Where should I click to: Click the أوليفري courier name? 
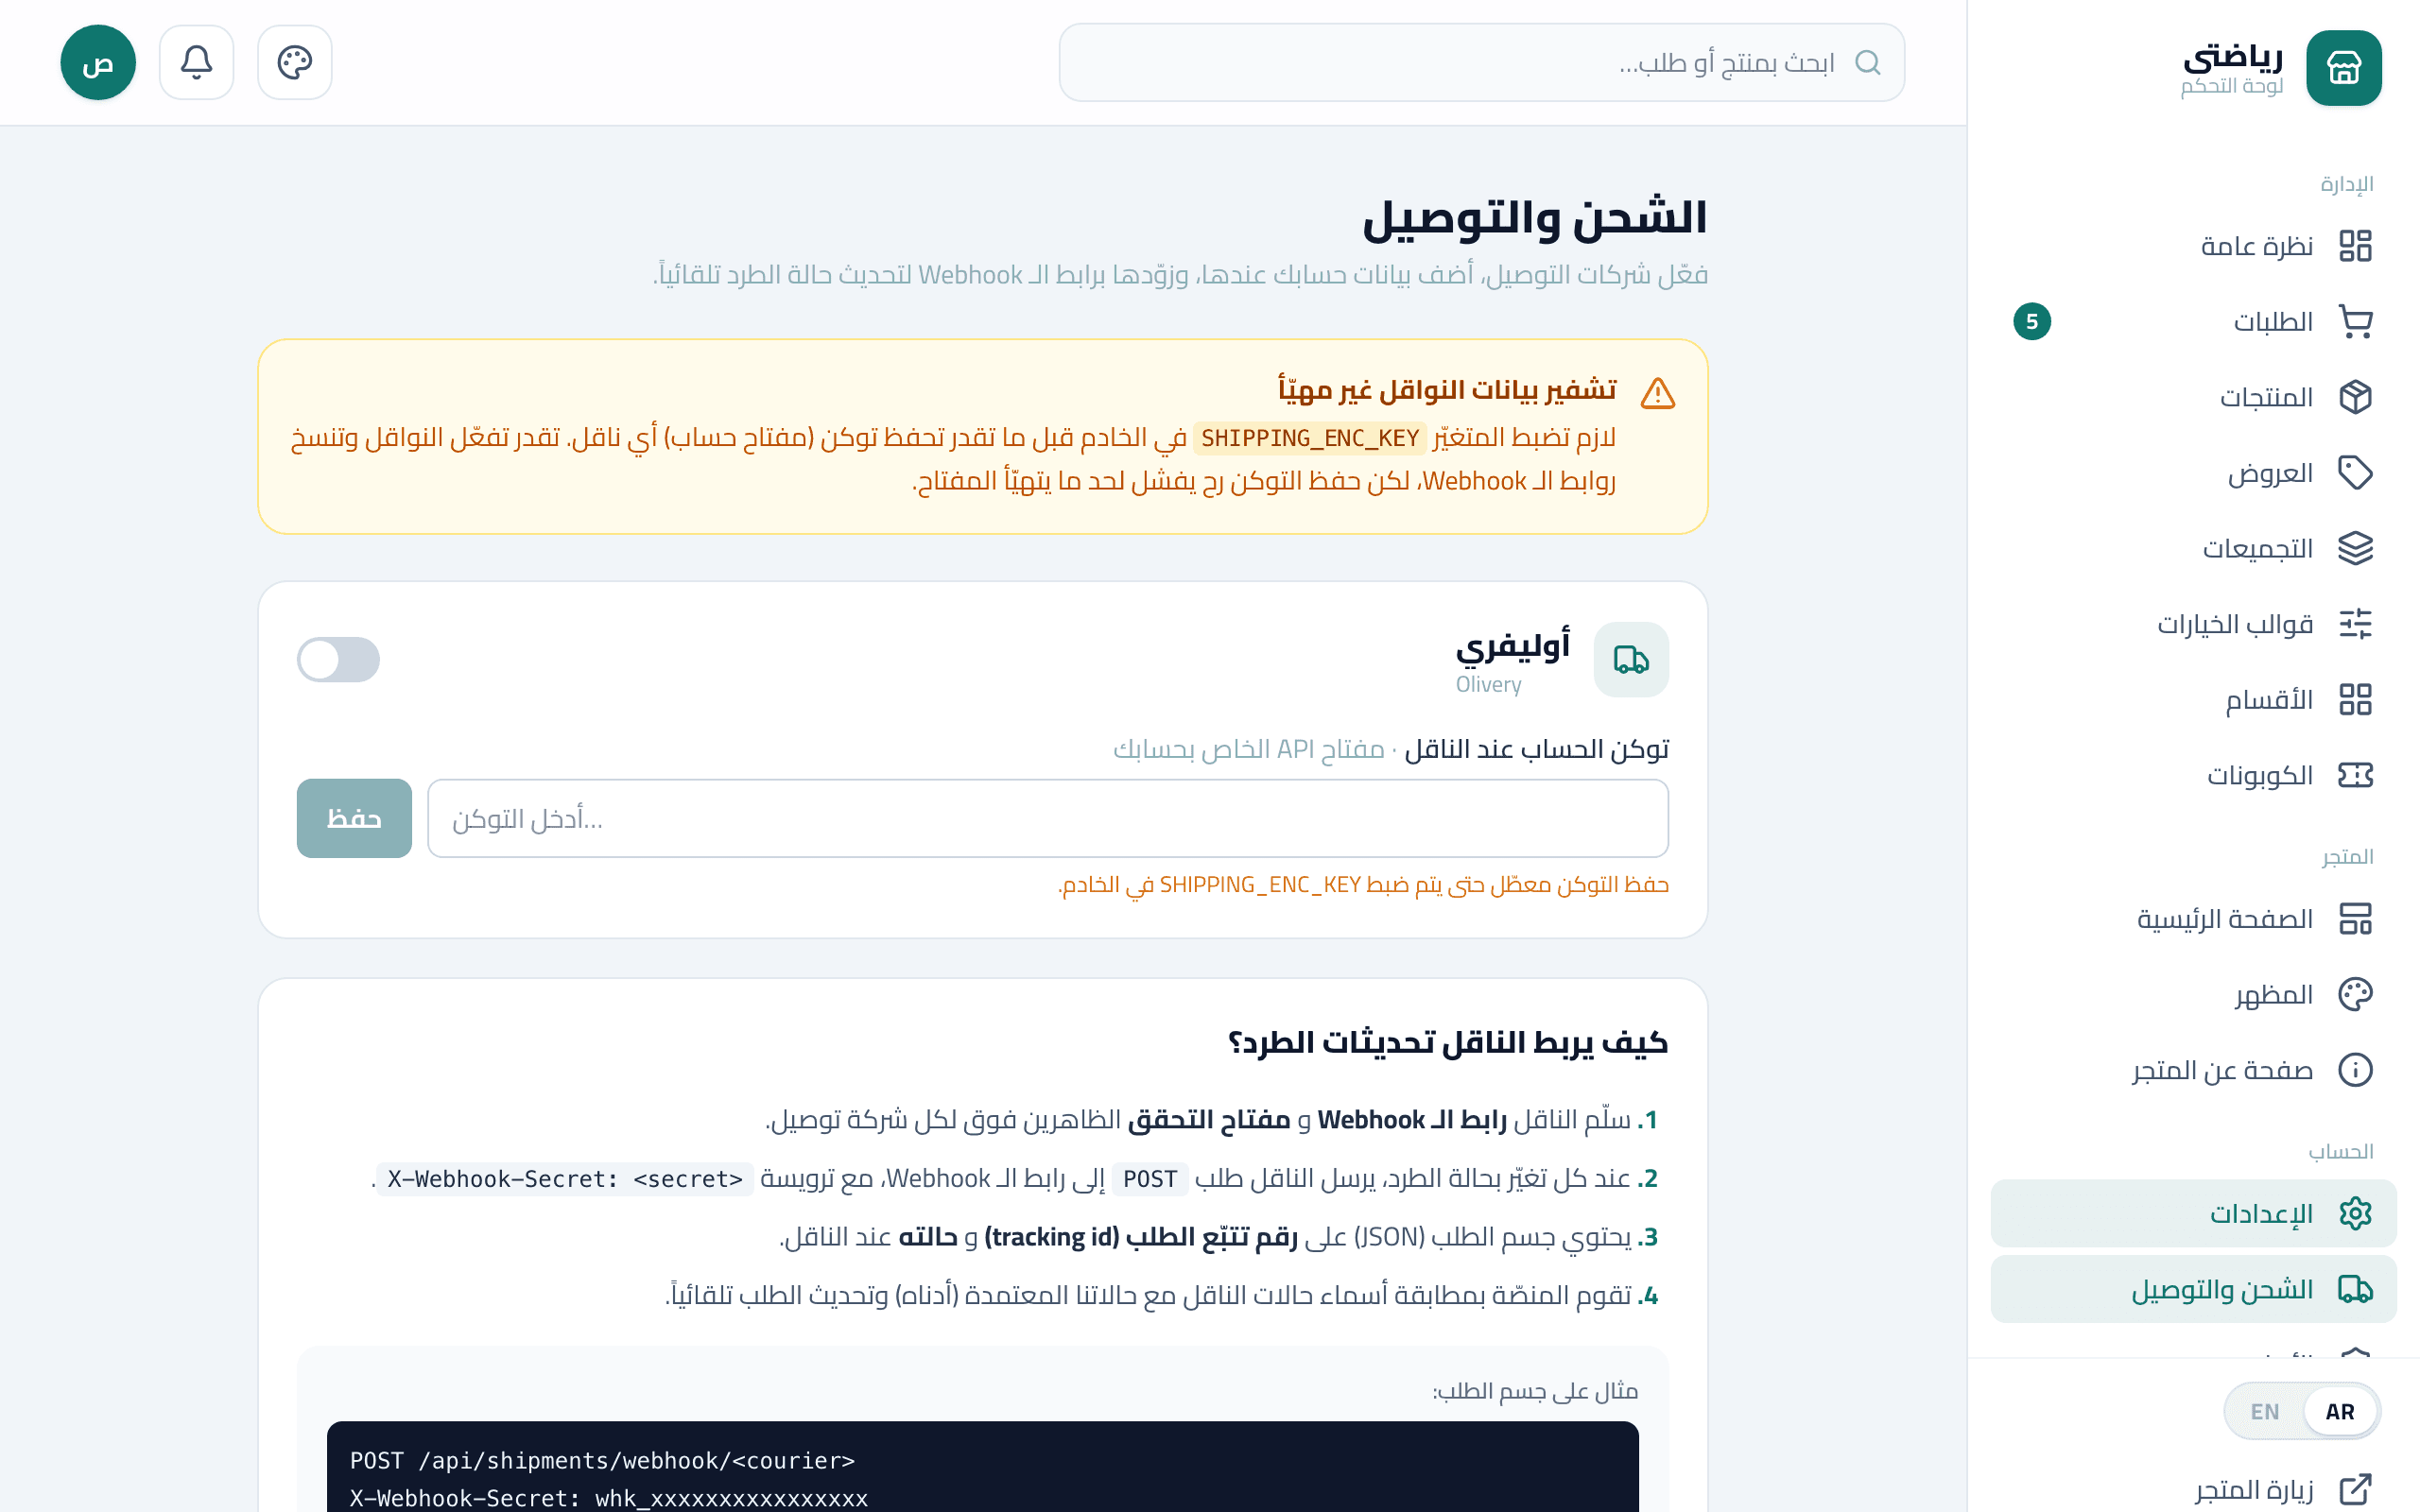tap(1512, 646)
